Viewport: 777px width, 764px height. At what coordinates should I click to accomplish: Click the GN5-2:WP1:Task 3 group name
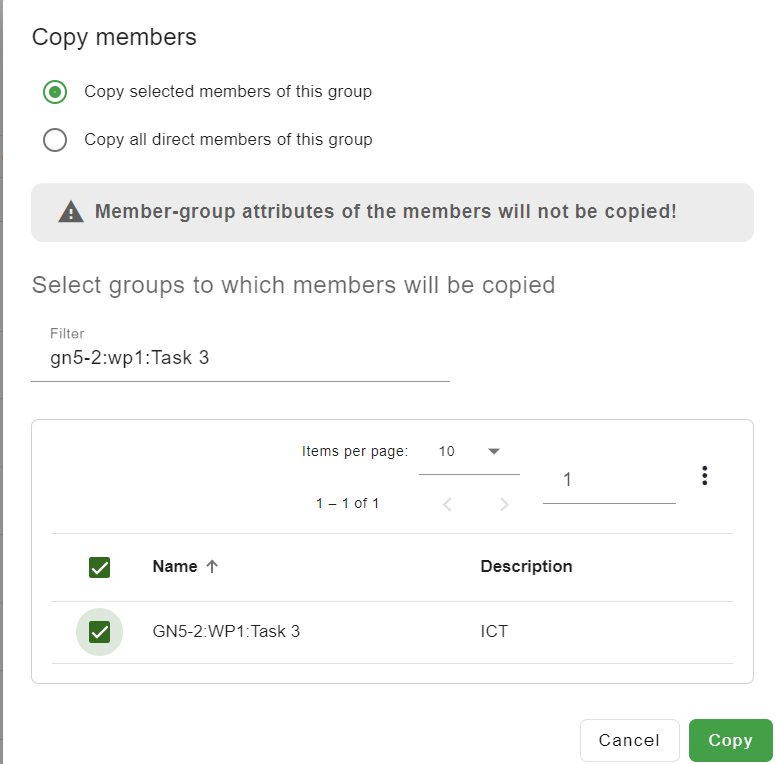click(226, 632)
